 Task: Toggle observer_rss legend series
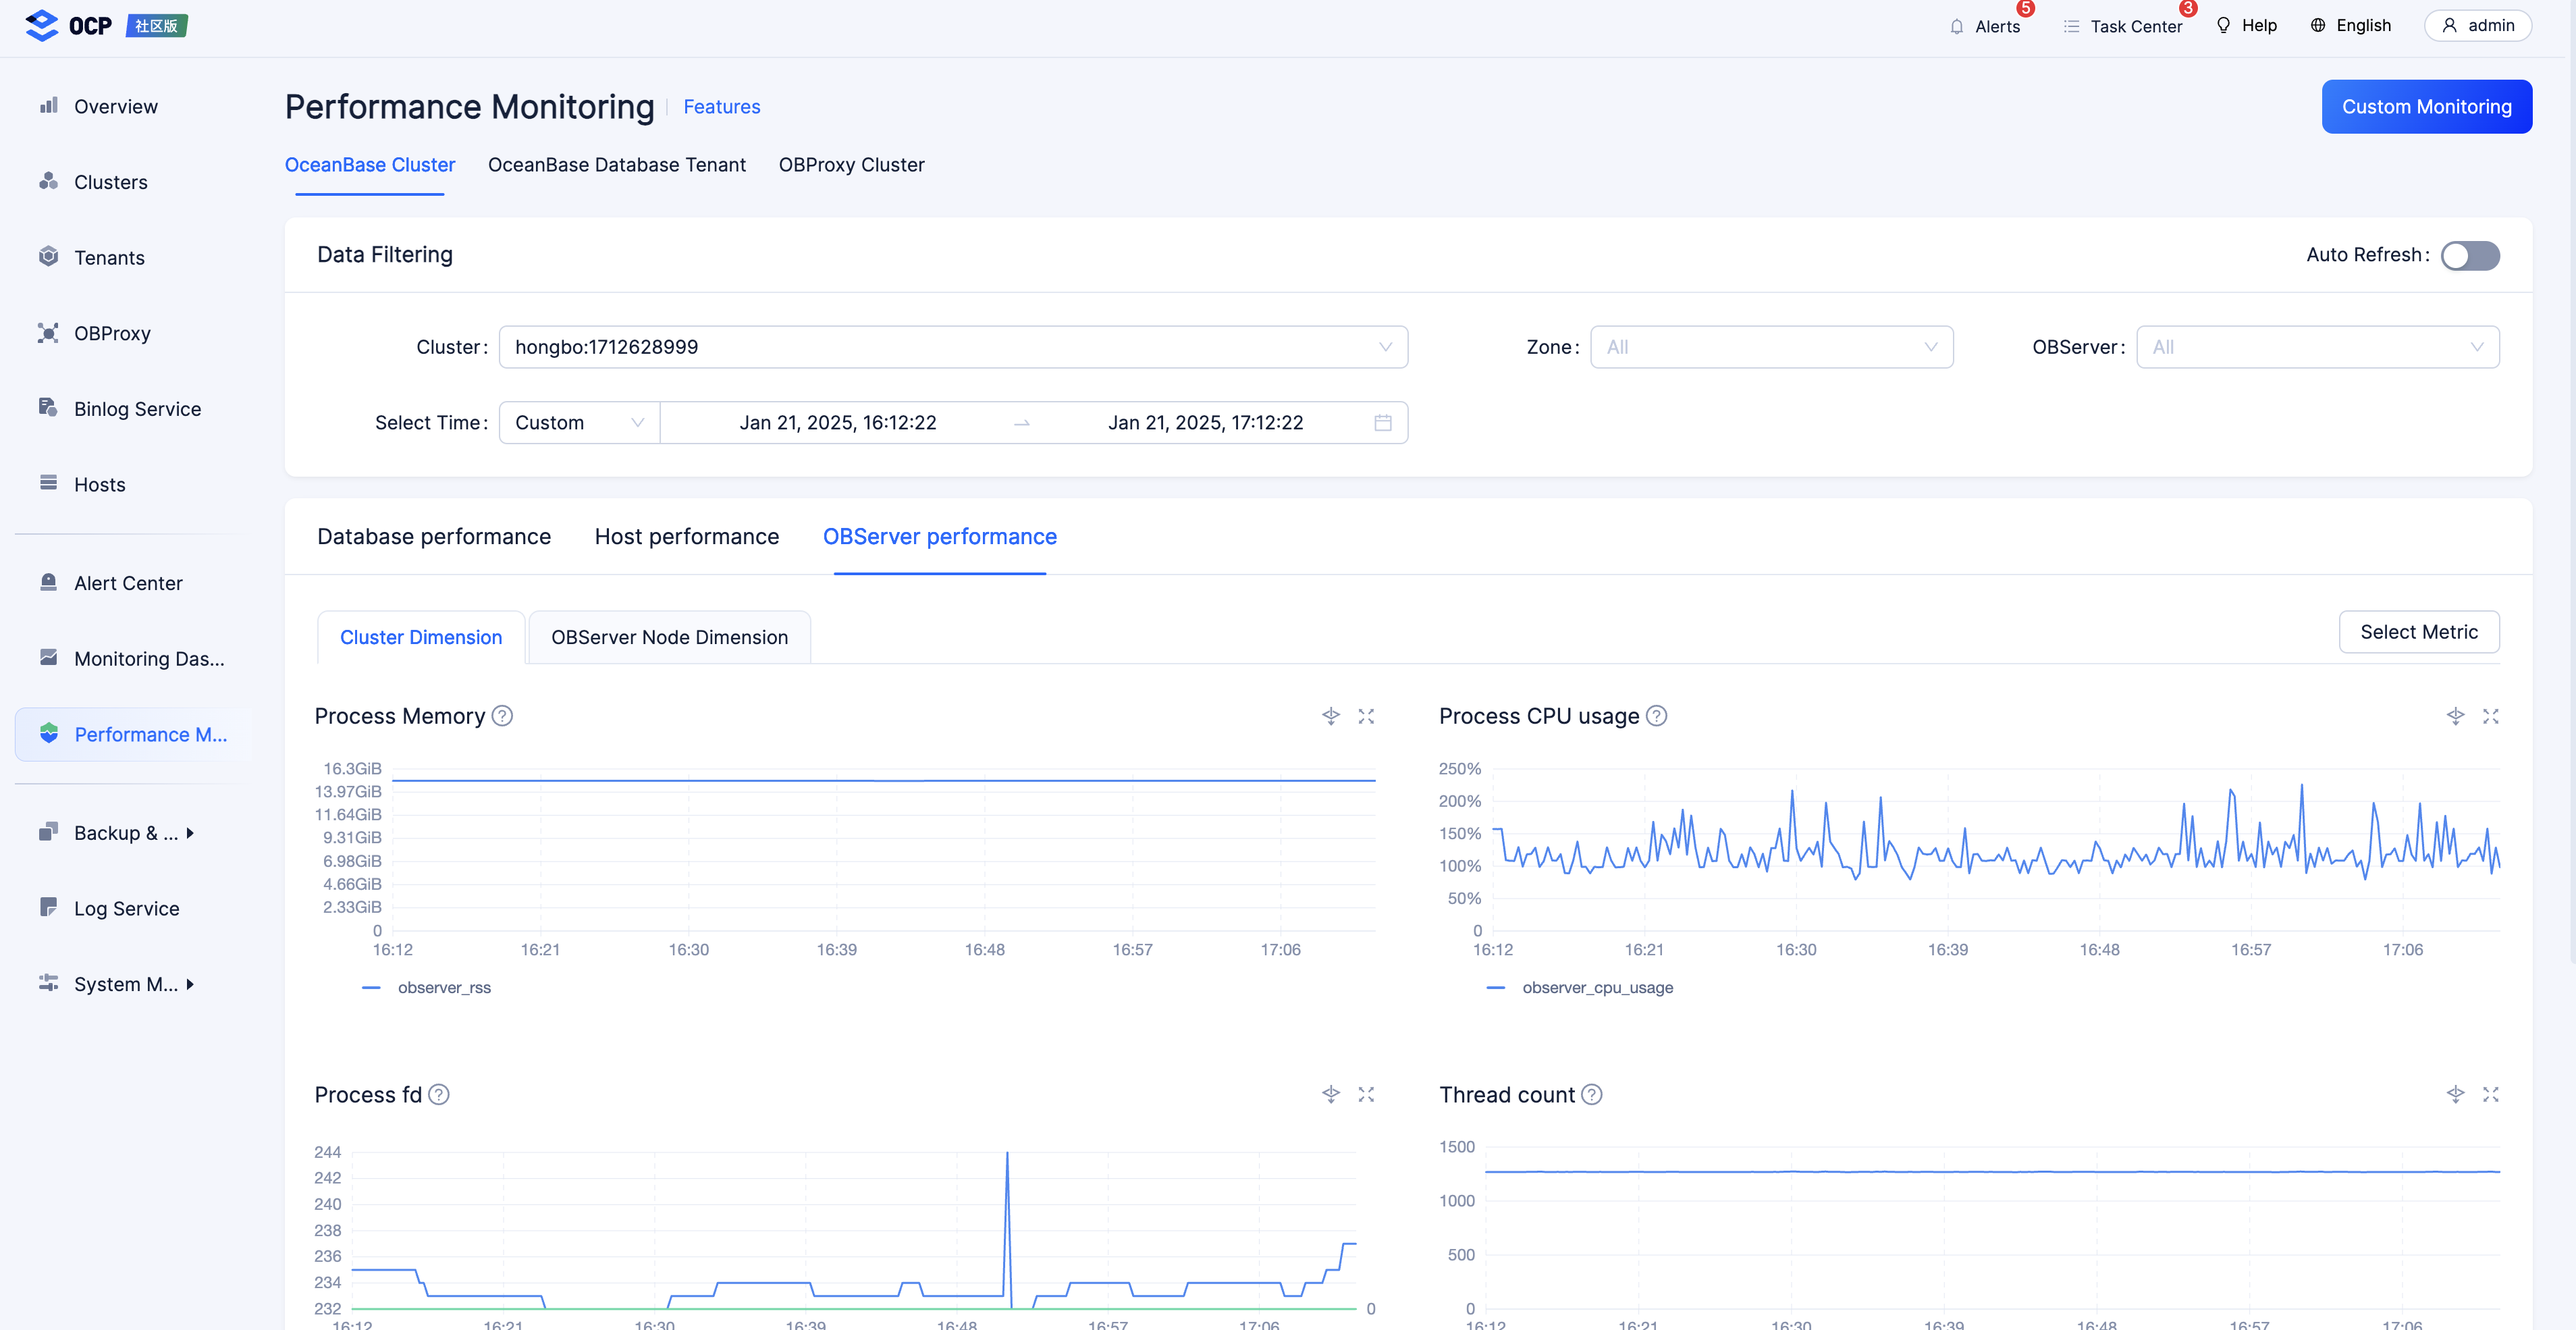[426, 987]
